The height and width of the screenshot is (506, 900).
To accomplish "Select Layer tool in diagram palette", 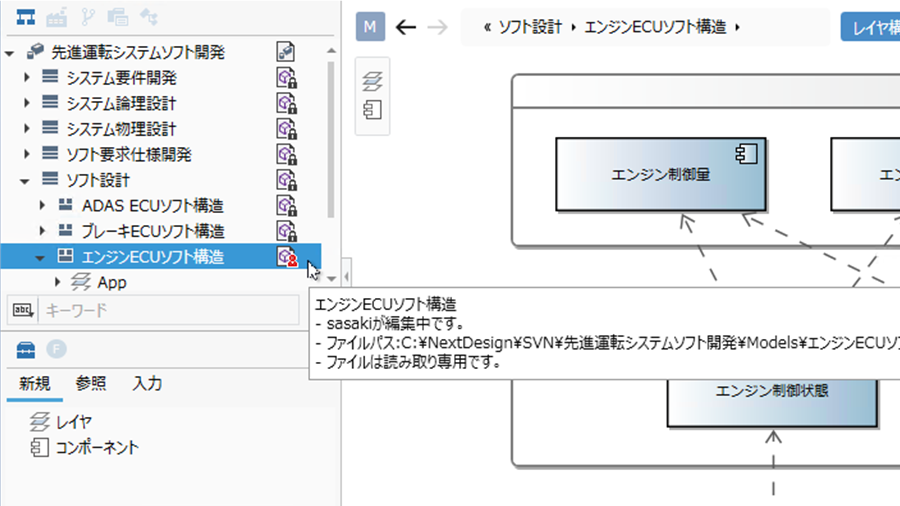I will (x=371, y=83).
